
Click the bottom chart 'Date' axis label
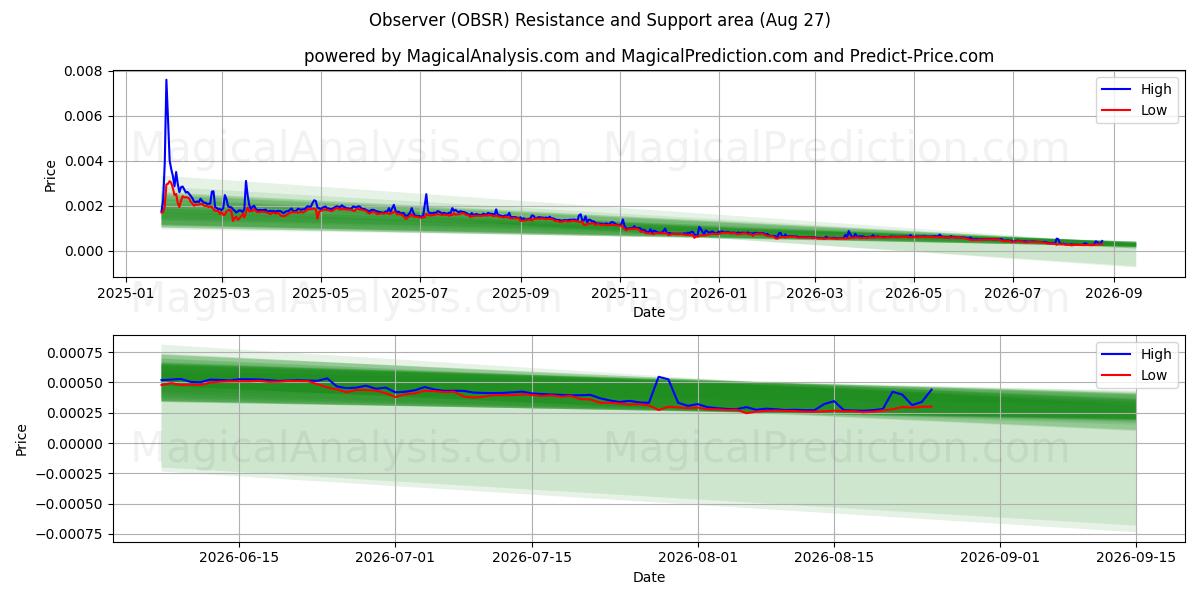click(x=649, y=578)
